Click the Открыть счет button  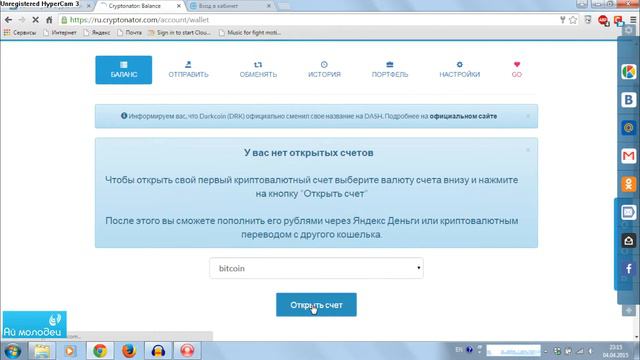tap(316, 304)
